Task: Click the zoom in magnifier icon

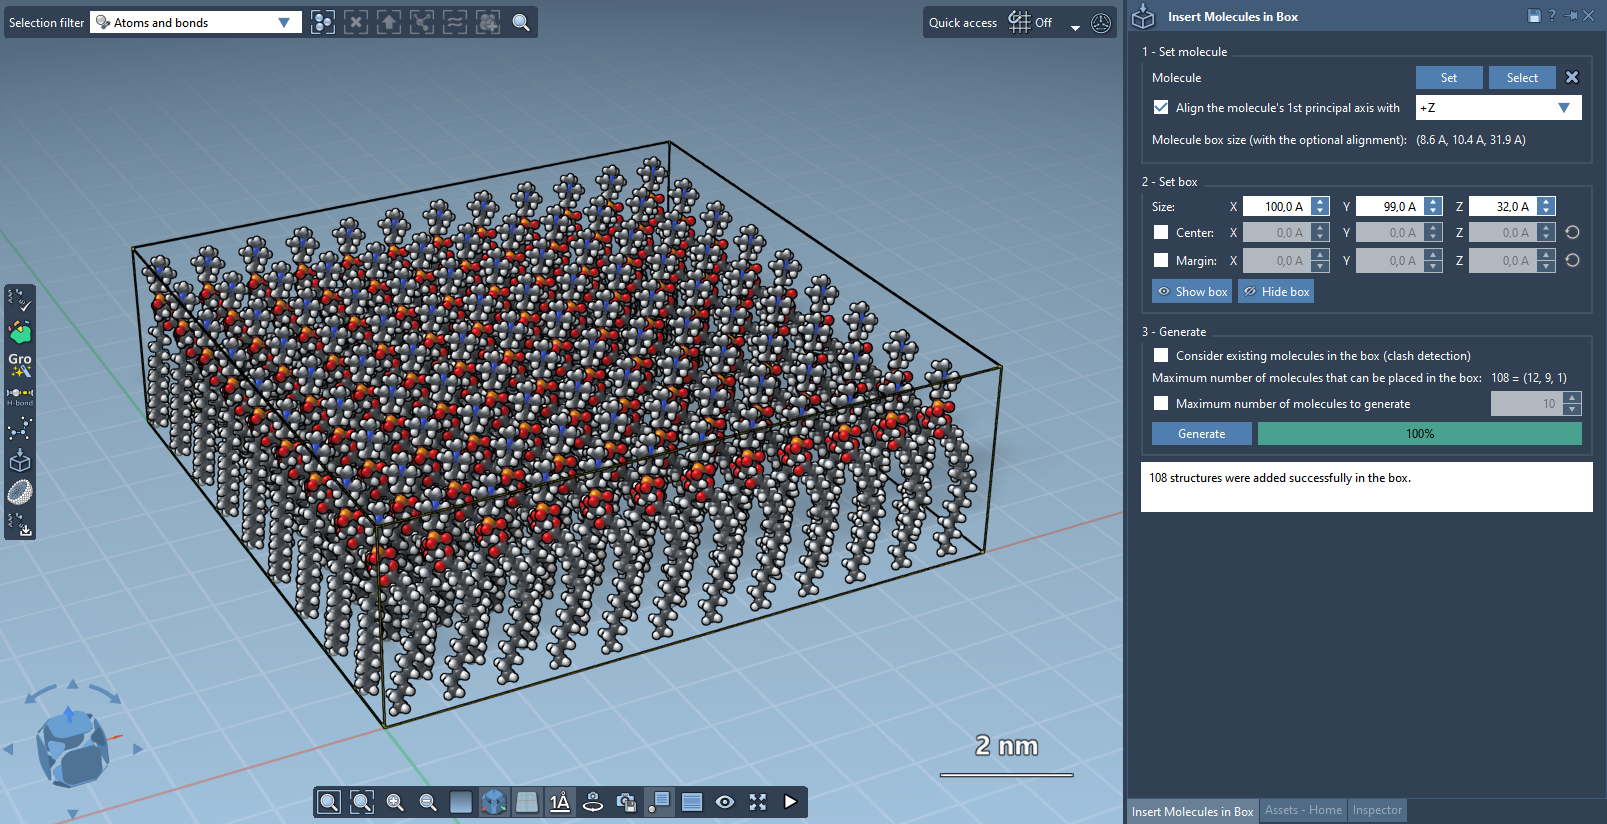Action: coord(395,802)
